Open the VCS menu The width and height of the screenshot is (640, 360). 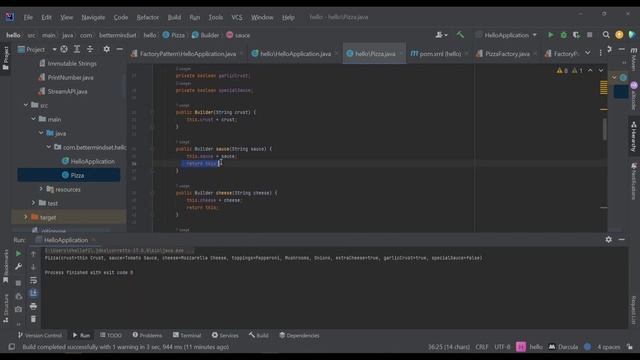[x=237, y=17]
